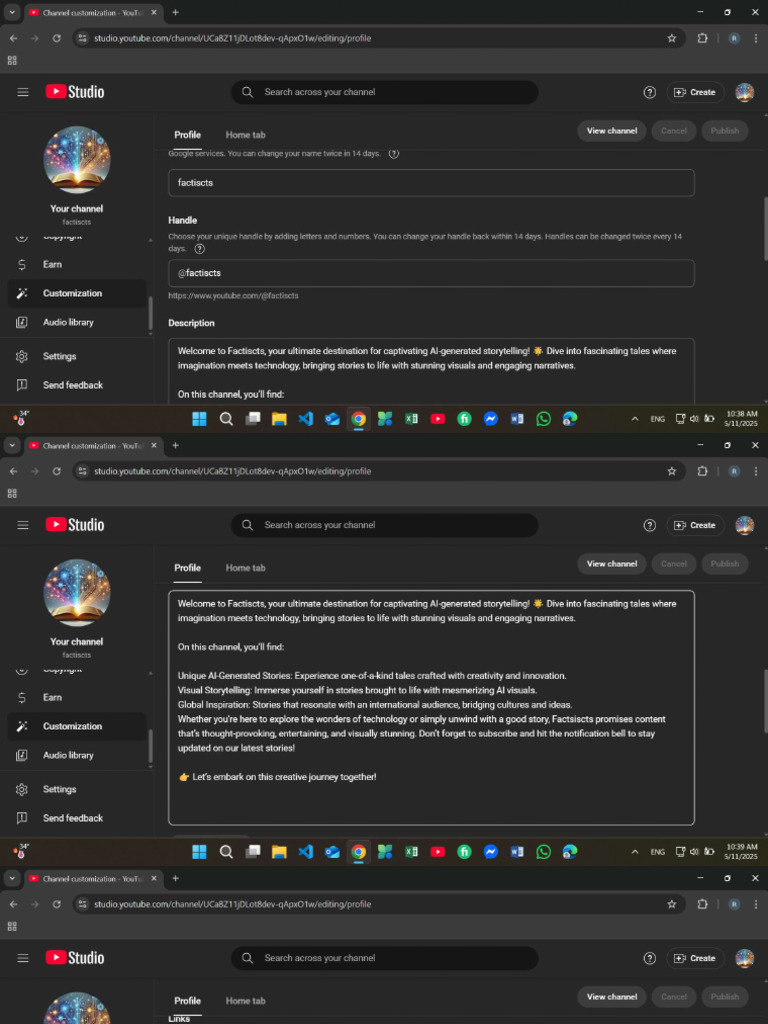The height and width of the screenshot is (1024, 768).
Task: Open Studio help in the 10:39 AM capture
Action: (649, 525)
